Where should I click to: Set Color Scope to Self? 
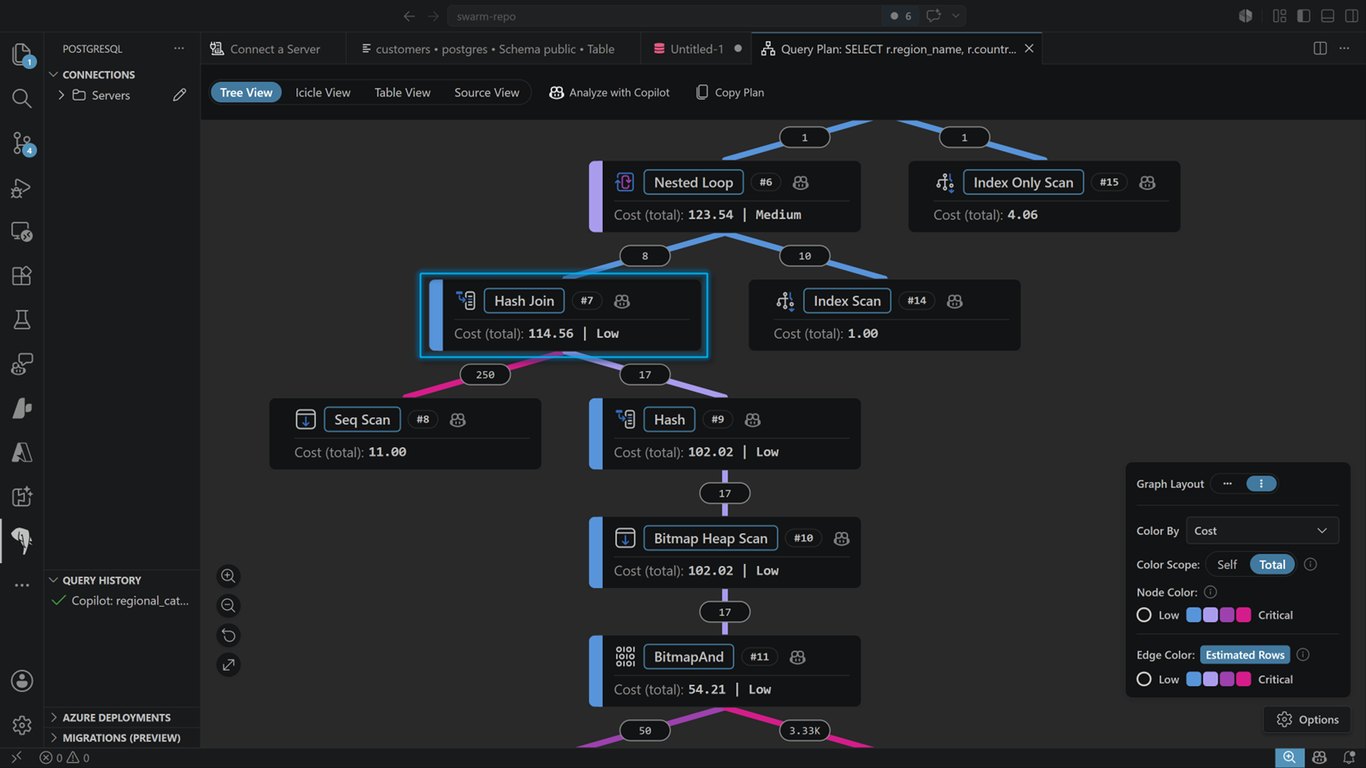pos(1227,564)
